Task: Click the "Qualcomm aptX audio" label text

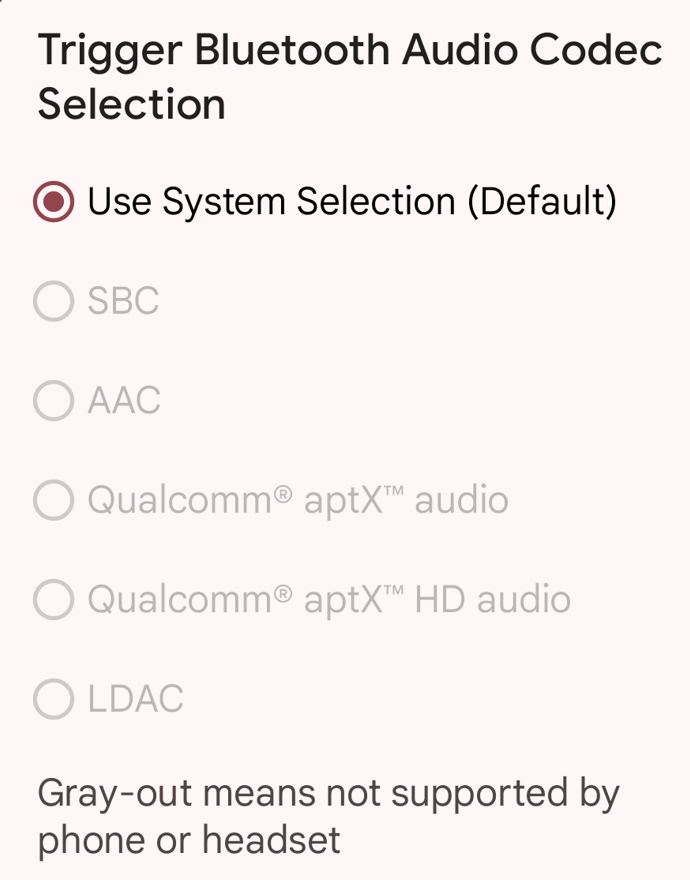Action: (298, 500)
